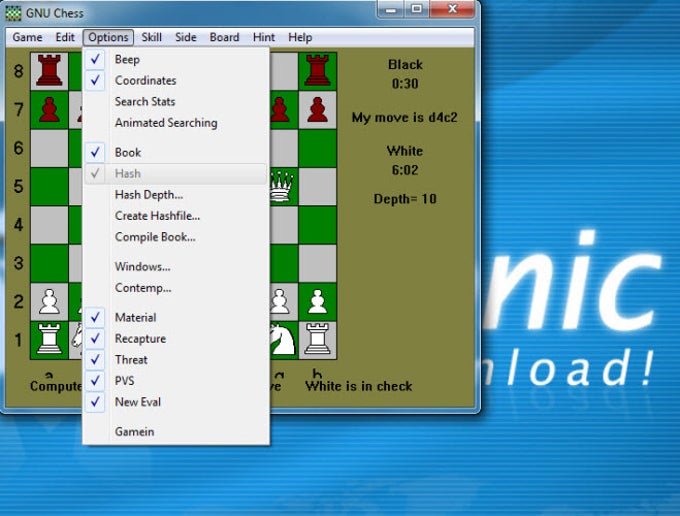Click the empty square a4
Viewport: 680px width, 516px height.
49,225
